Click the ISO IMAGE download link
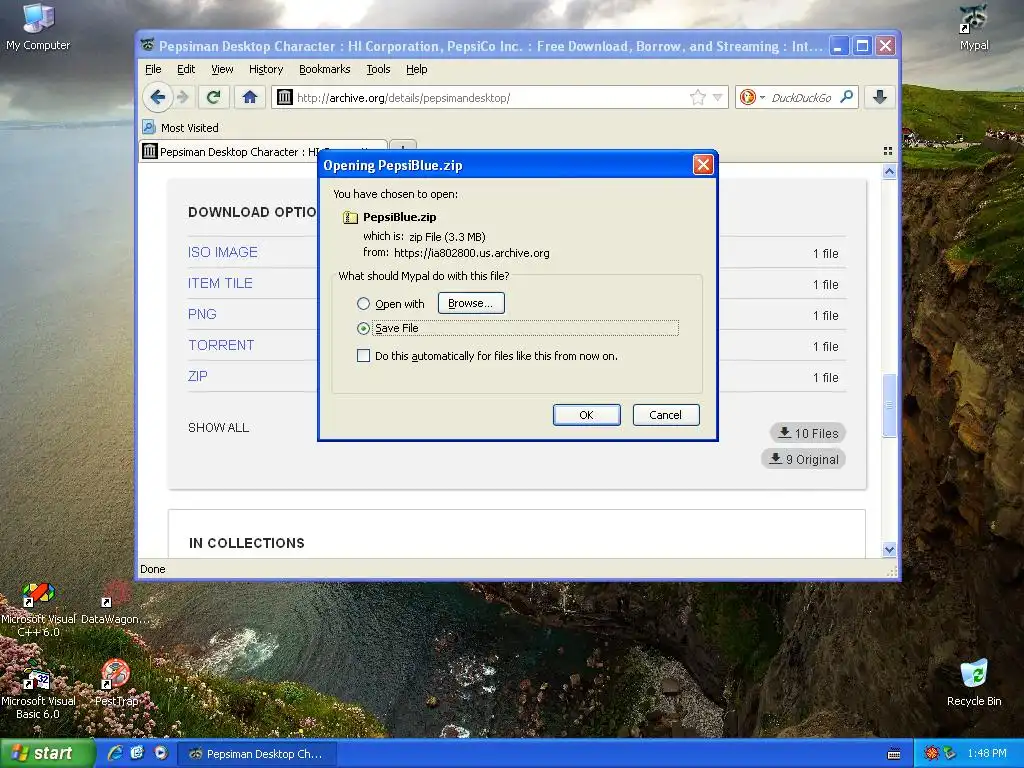The height and width of the screenshot is (768, 1024). click(x=223, y=252)
